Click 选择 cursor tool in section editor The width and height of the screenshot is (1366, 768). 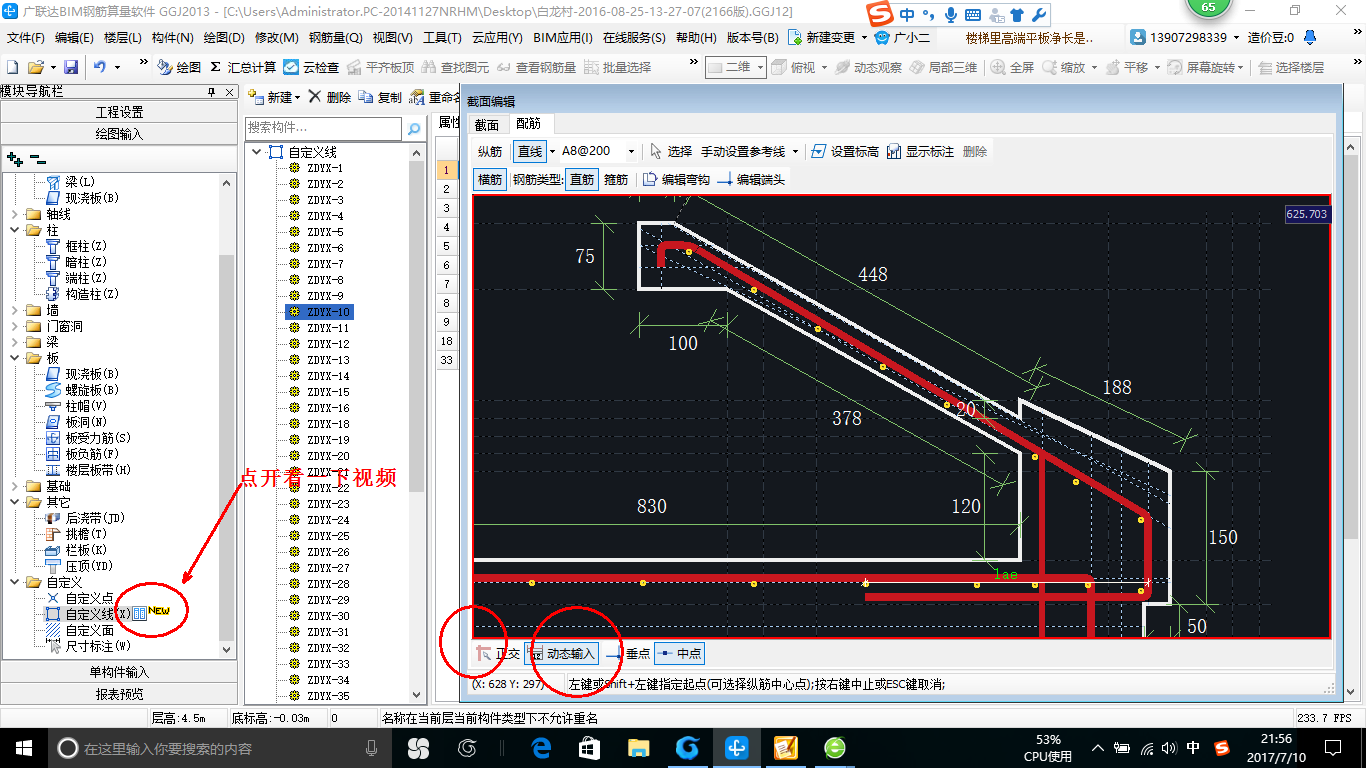tap(670, 151)
